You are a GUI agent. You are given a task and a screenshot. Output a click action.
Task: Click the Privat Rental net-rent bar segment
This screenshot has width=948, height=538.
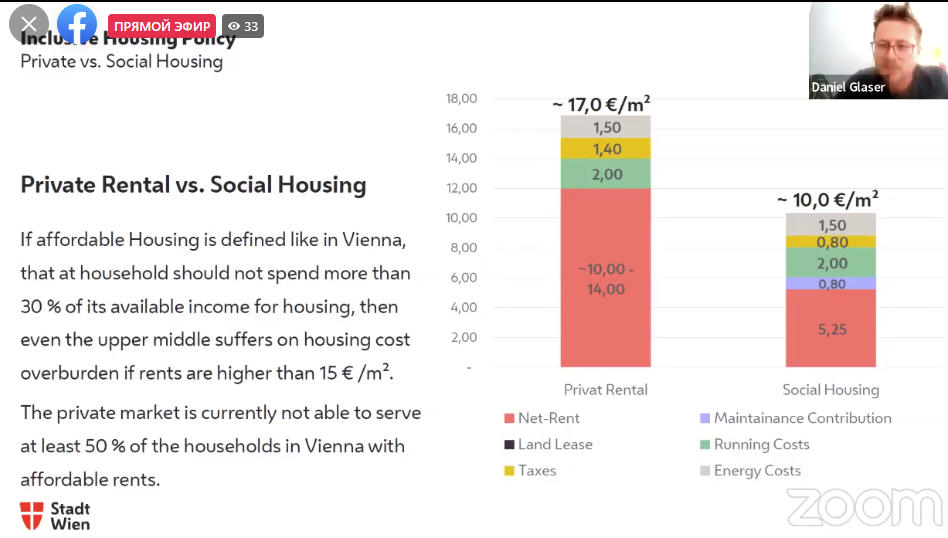[606, 278]
